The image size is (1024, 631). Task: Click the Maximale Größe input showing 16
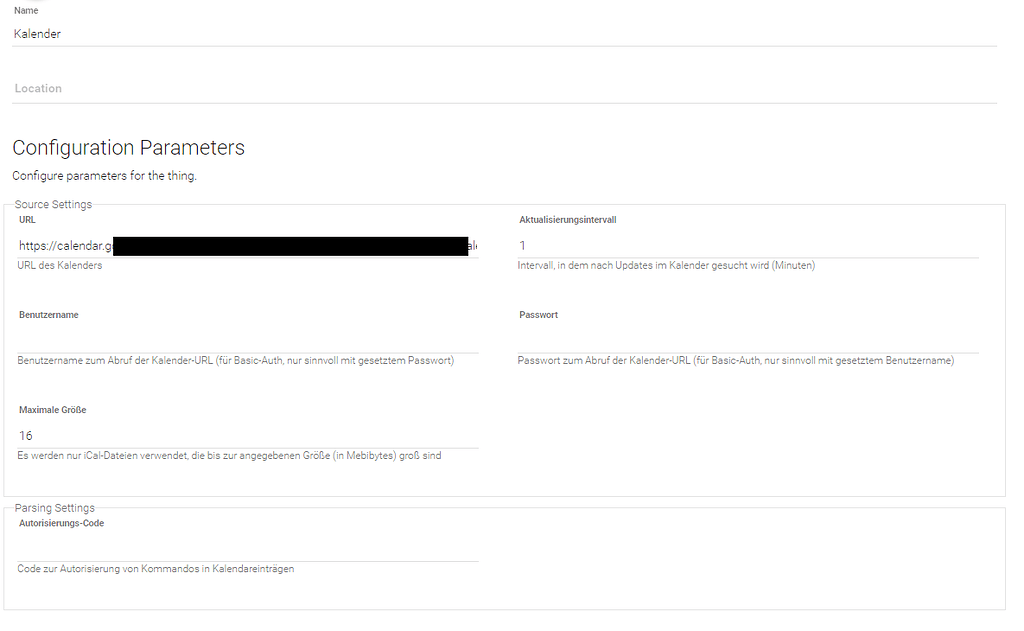coord(248,436)
